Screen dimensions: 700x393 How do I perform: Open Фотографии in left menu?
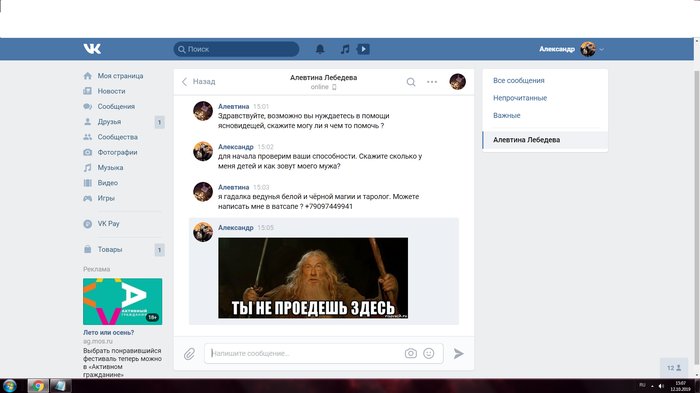117,152
